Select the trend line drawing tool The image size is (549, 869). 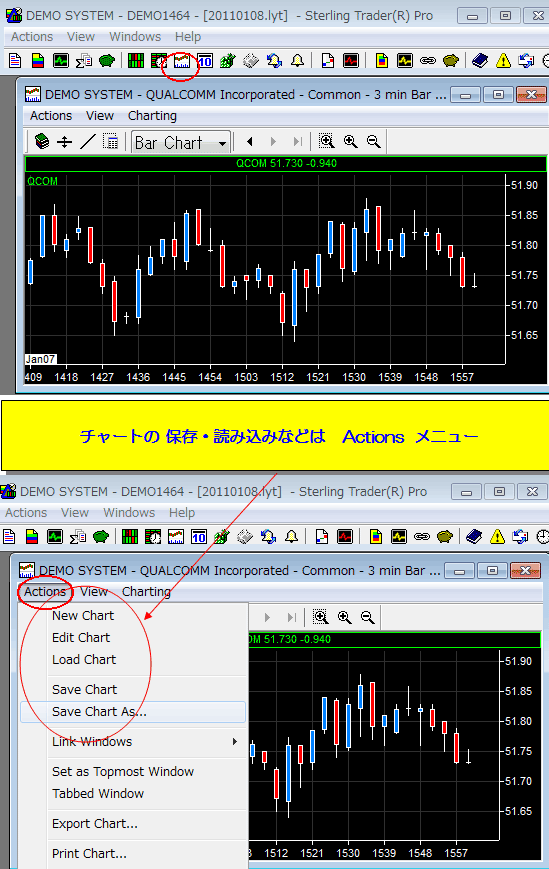(88, 142)
